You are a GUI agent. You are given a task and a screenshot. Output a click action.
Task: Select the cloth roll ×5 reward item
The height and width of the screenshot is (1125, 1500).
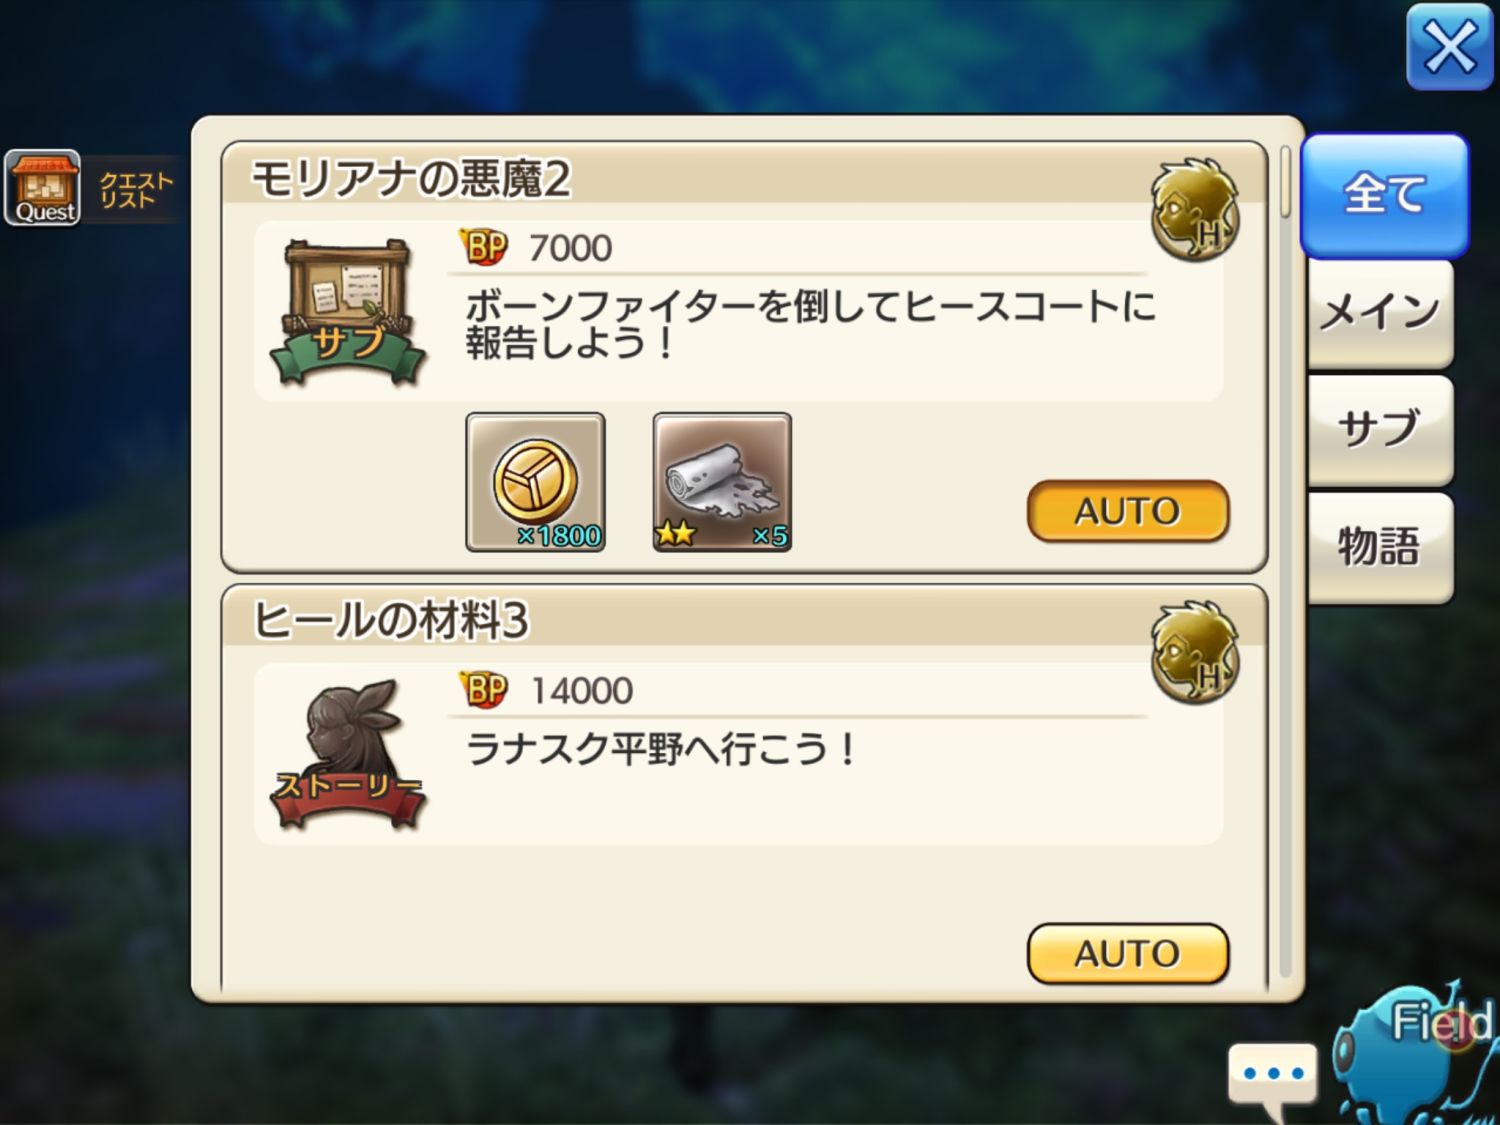tap(722, 482)
